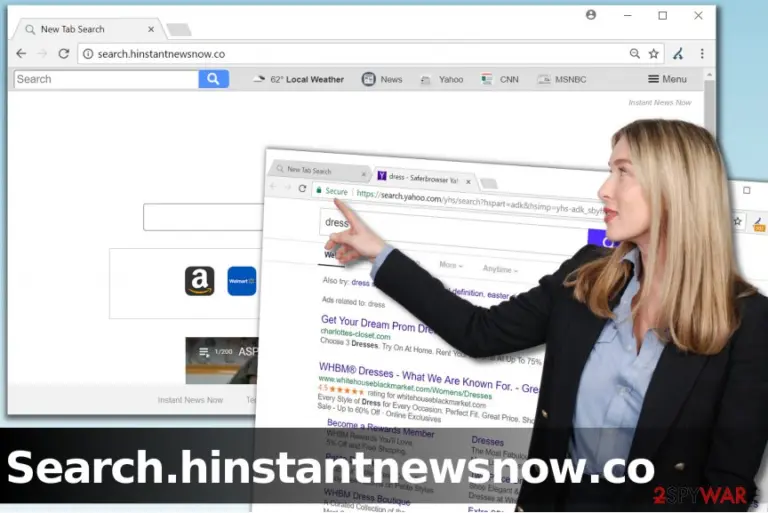
Task: Open the WHBM Dresses ad result
Action: coord(429,379)
